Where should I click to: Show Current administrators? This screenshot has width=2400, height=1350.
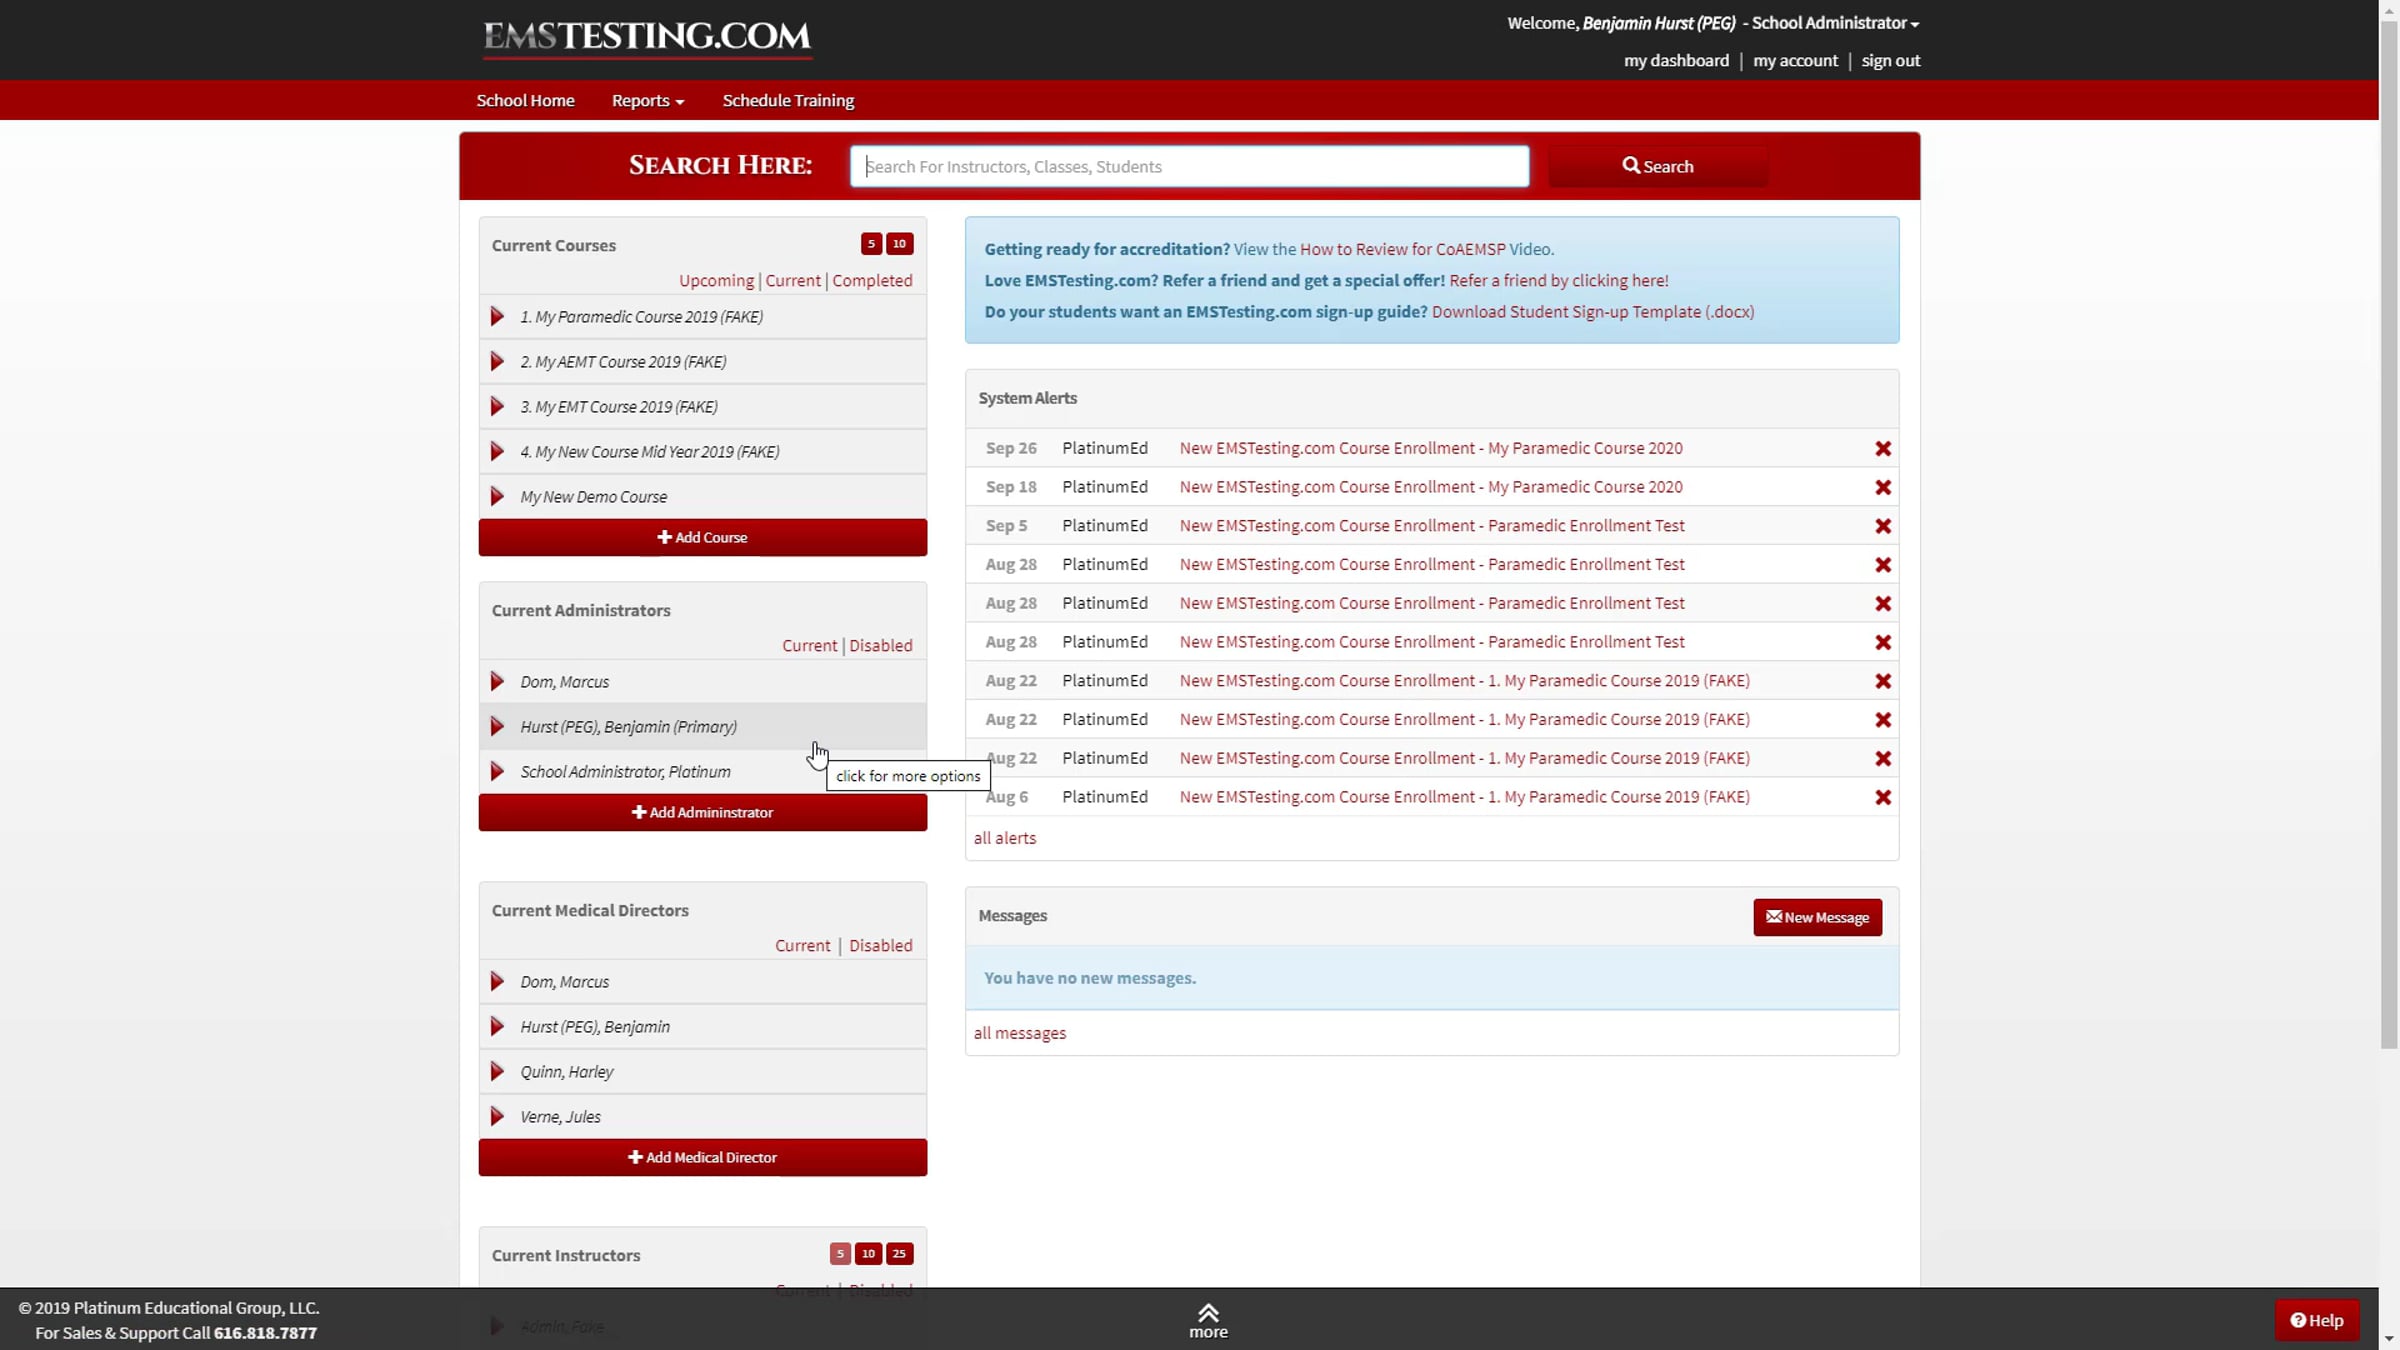click(809, 646)
